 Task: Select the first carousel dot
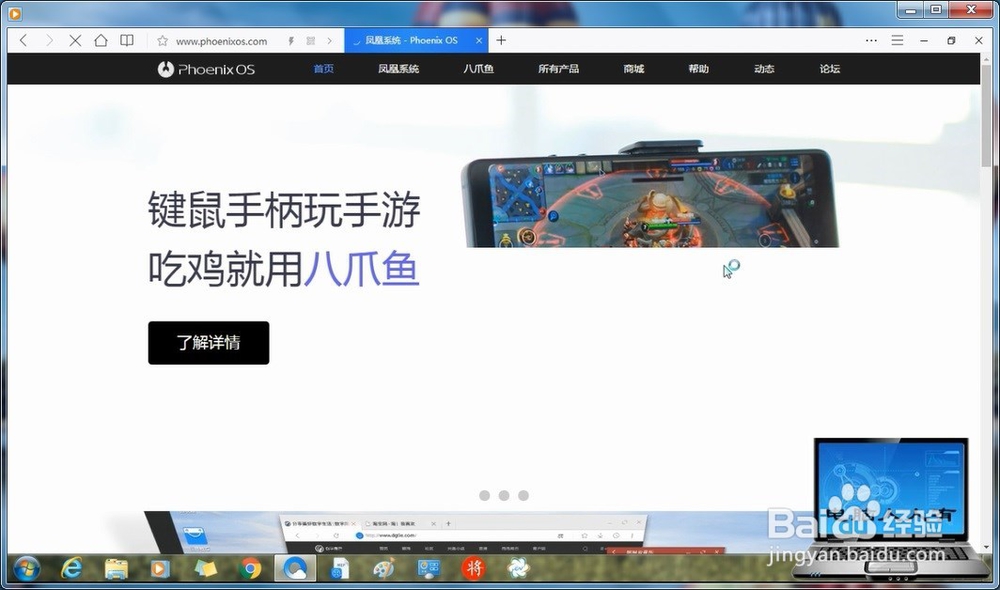pos(485,496)
